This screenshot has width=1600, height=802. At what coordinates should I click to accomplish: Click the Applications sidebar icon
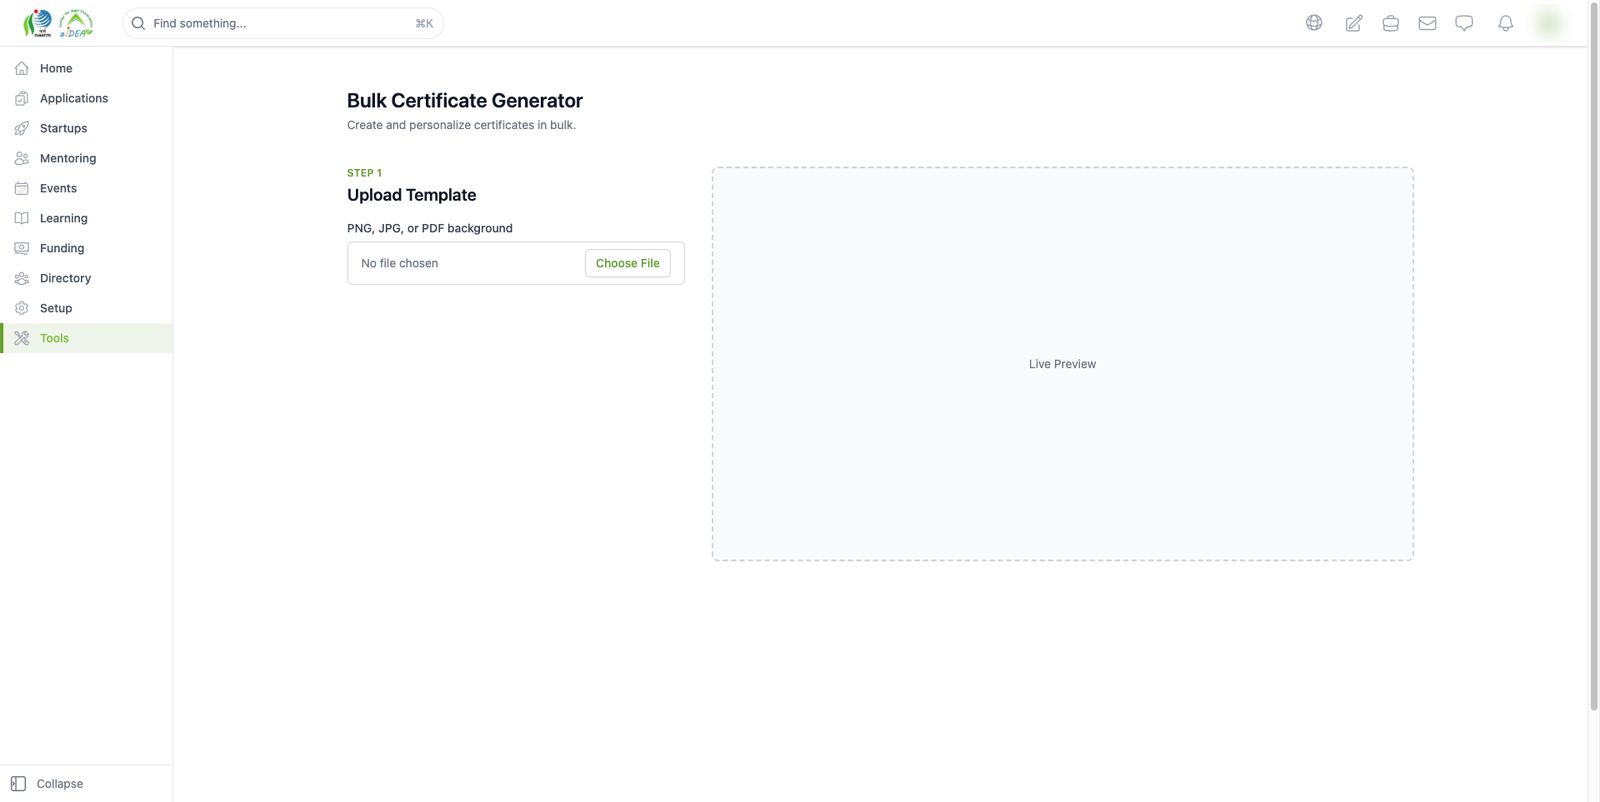[22, 98]
